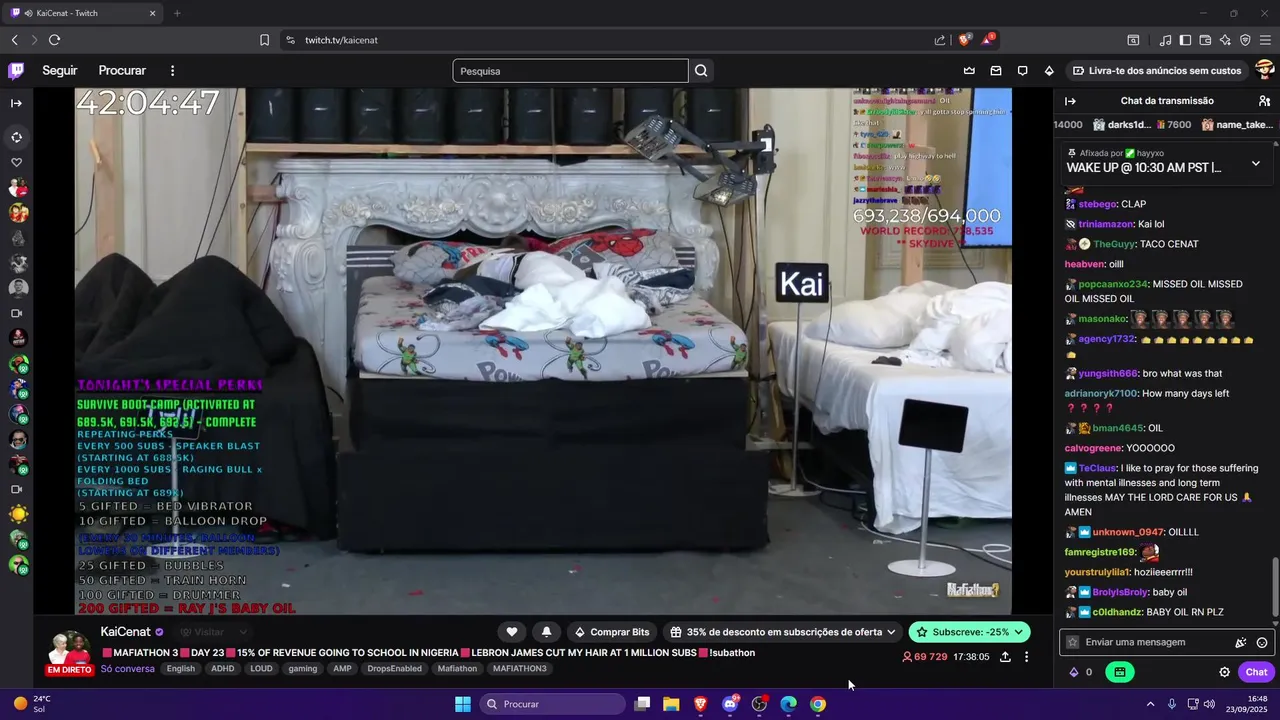Open the Windows Start button
The height and width of the screenshot is (720, 1280).
[x=463, y=704]
